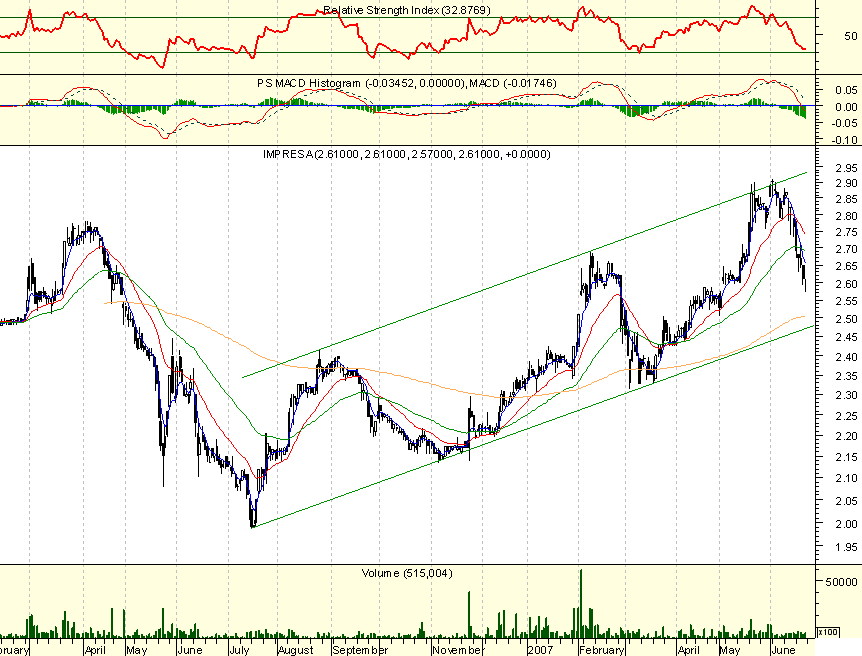
Task: Click the 2007 year label on time axis
Action: click(540, 650)
